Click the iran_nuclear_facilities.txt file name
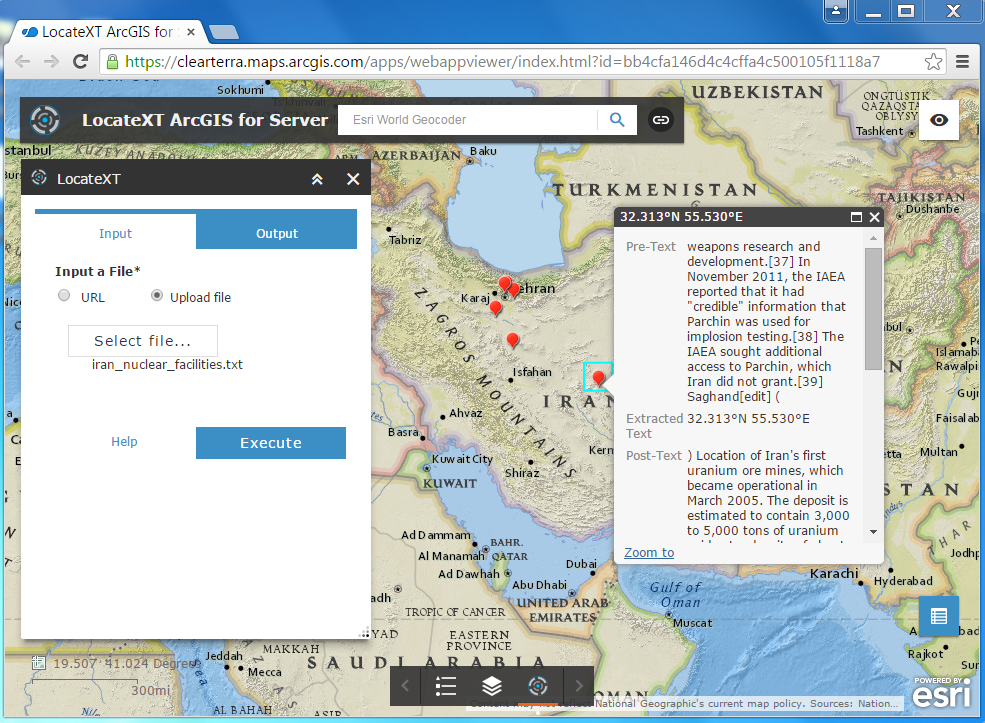The height and width of the screenshot is (723, 985). (167, 364)
